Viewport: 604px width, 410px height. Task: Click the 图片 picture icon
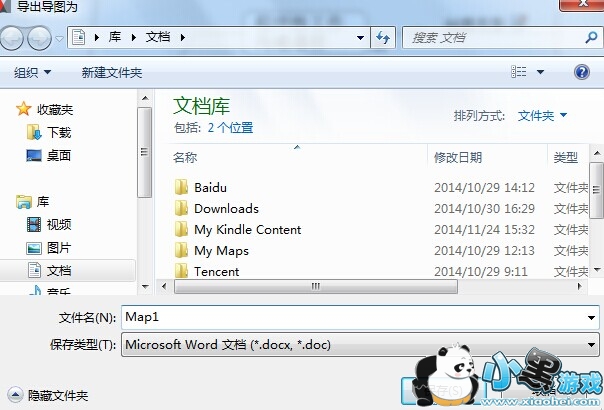coord(34,248)
